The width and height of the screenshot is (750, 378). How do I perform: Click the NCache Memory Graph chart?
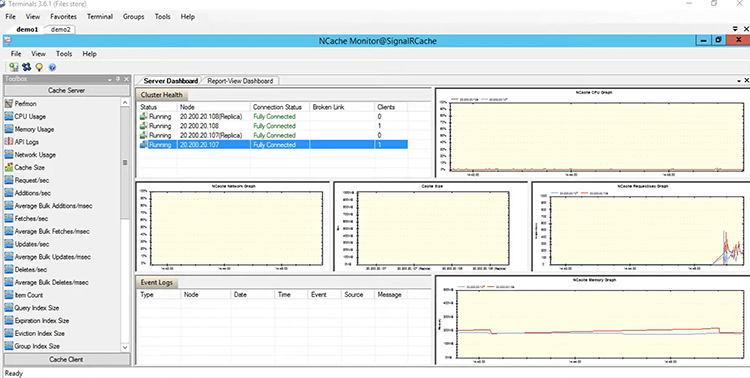593,320
